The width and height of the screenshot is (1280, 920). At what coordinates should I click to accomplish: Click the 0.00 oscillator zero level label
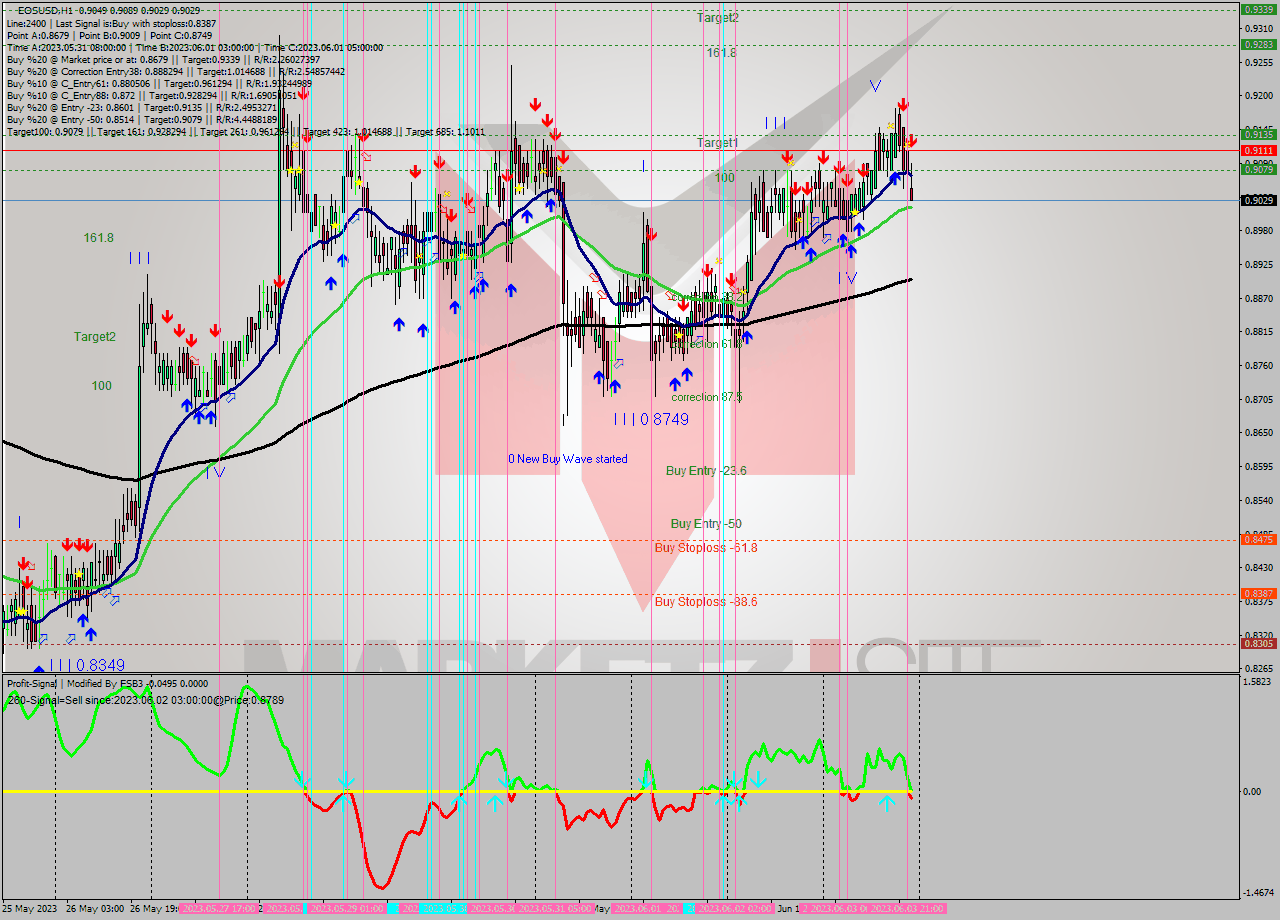(1252, 792)
